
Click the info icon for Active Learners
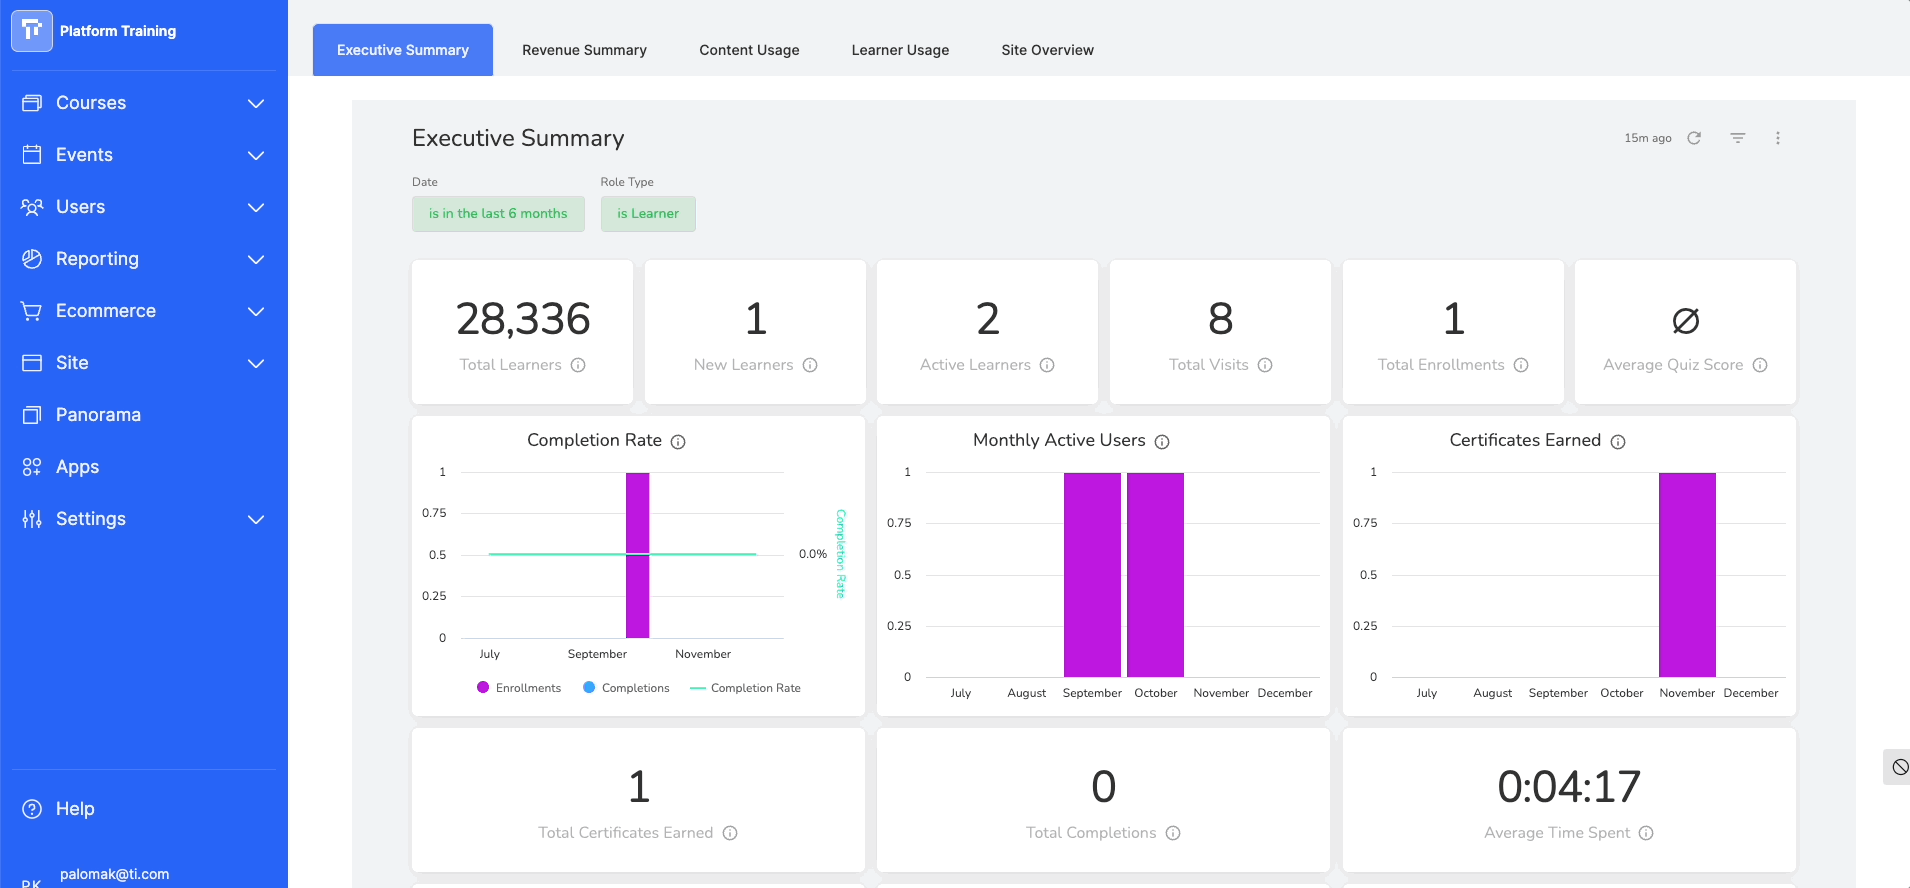[x=1047, y=365]
